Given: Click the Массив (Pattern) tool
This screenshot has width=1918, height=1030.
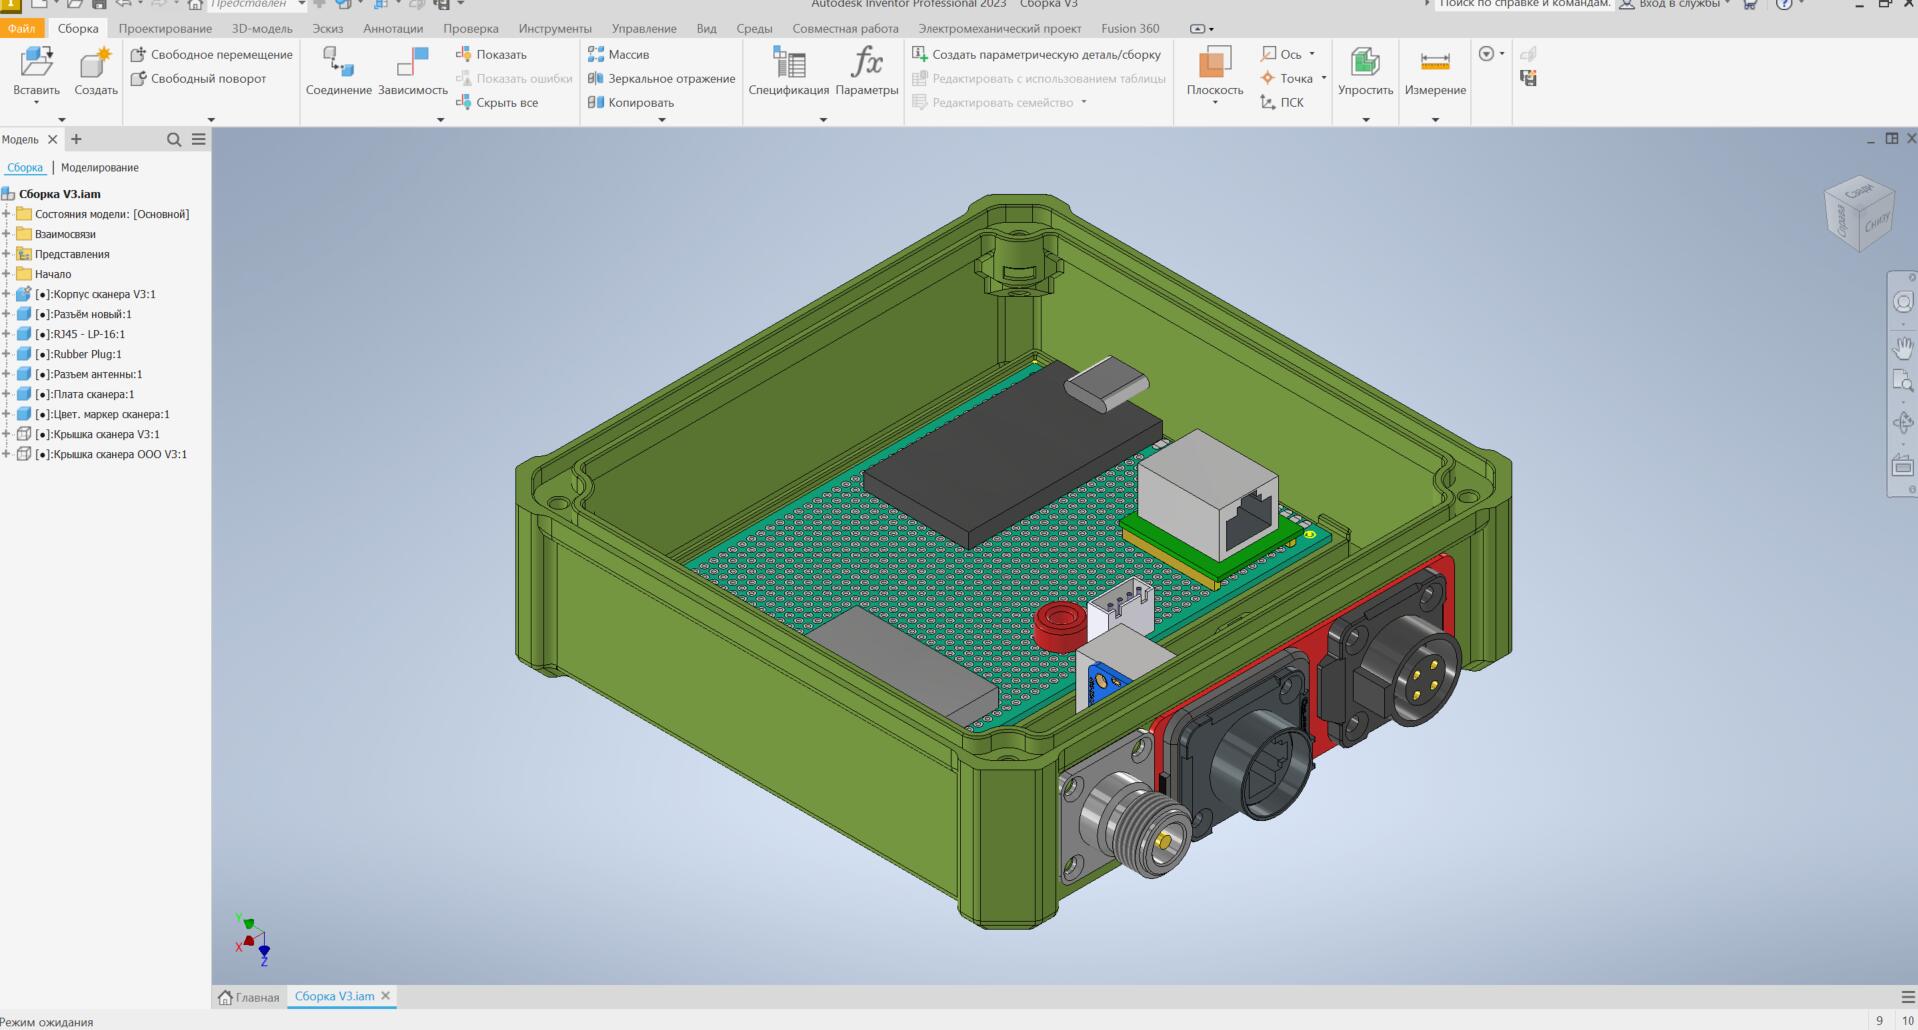Looking at the screenshot, I should coord(618,54).
